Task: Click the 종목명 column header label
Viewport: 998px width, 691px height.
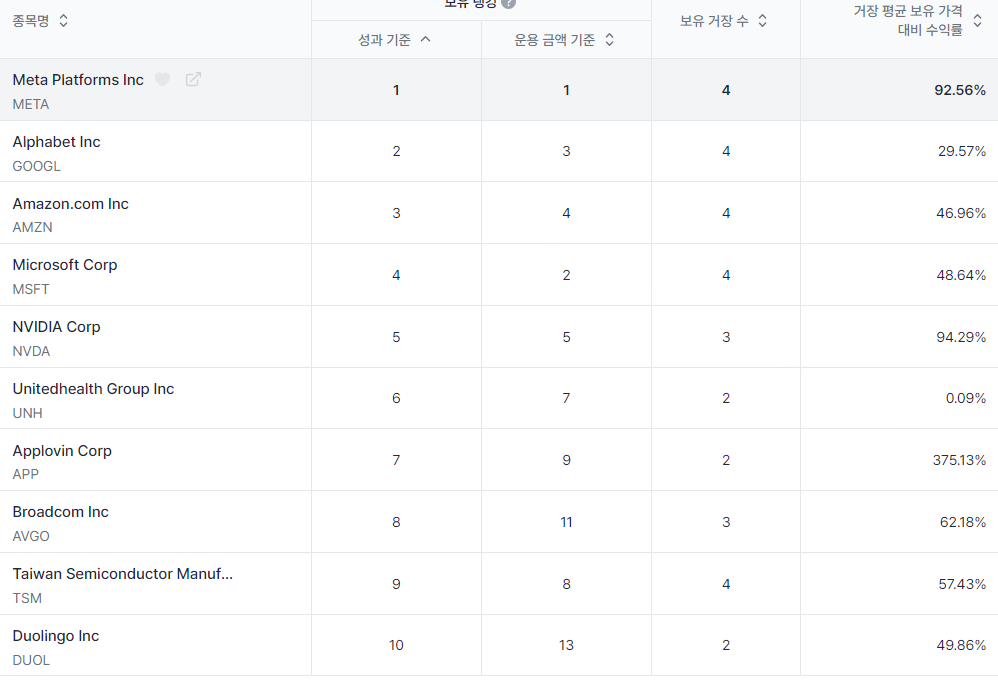Action: point(31,21)
